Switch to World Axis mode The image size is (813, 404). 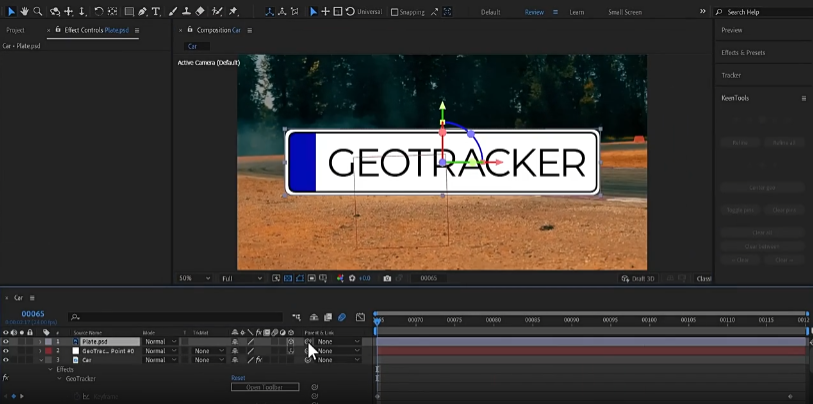click(282, 11)
